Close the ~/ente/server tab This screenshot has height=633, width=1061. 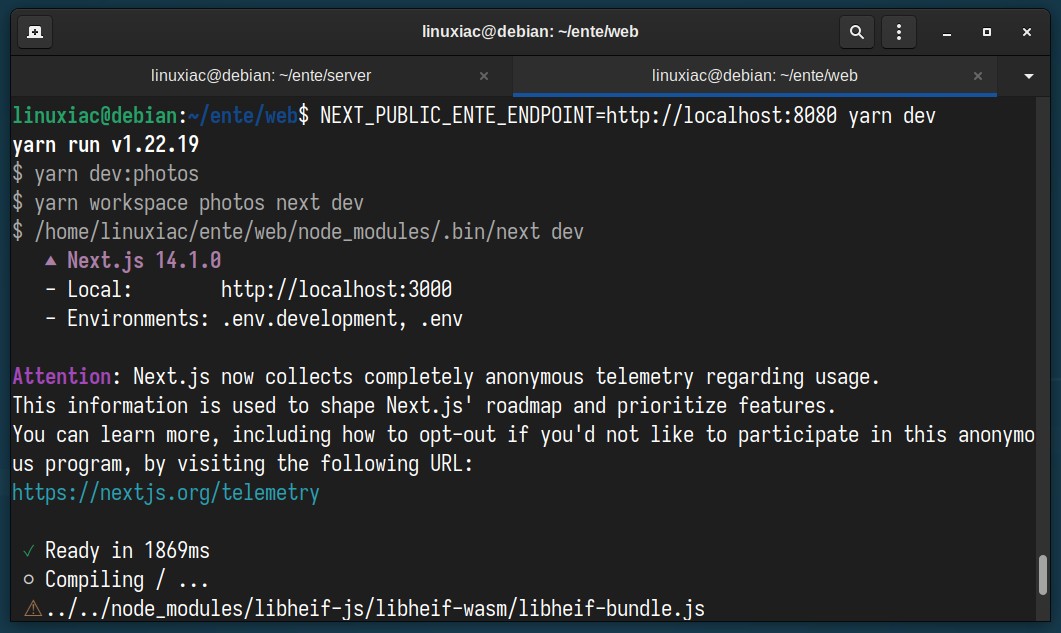pos(484,76)
